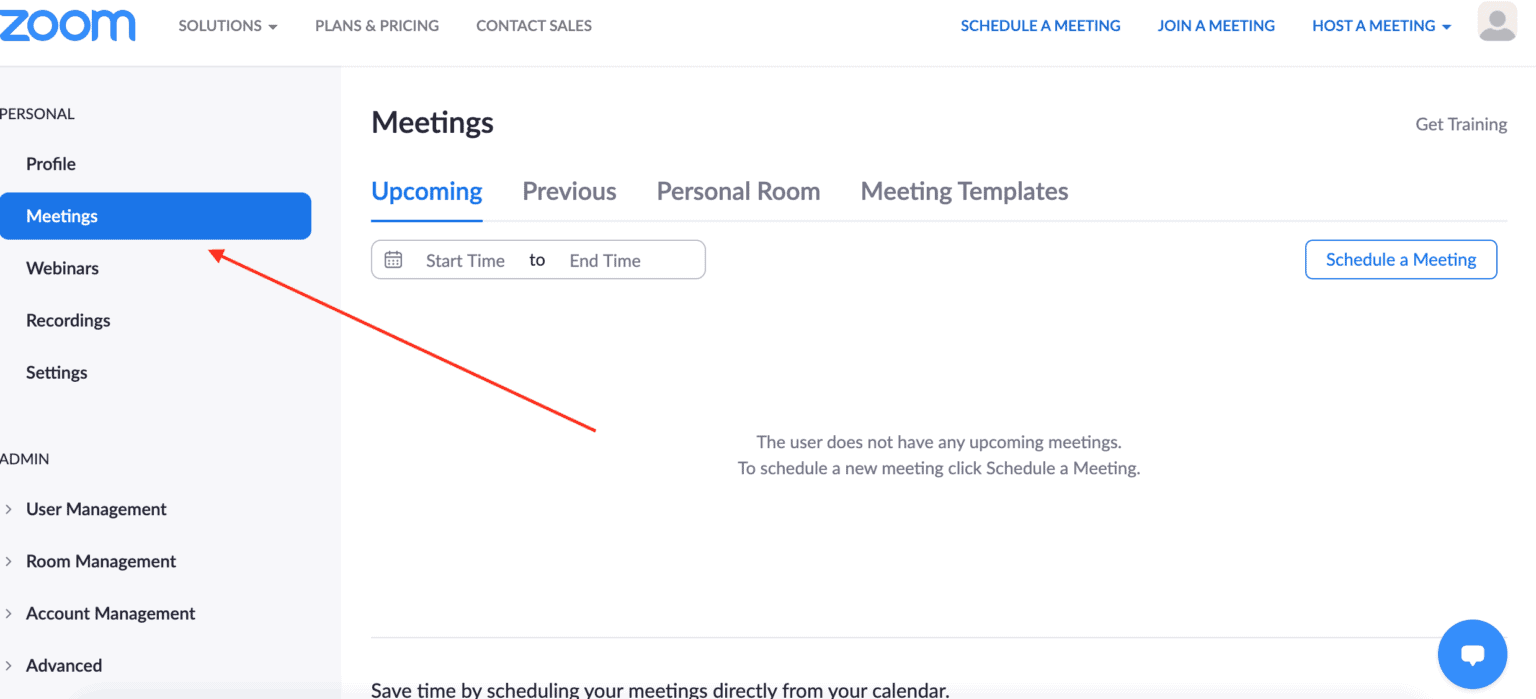Click the Start Time input field

pyautogui.click(x=465, y=259)
